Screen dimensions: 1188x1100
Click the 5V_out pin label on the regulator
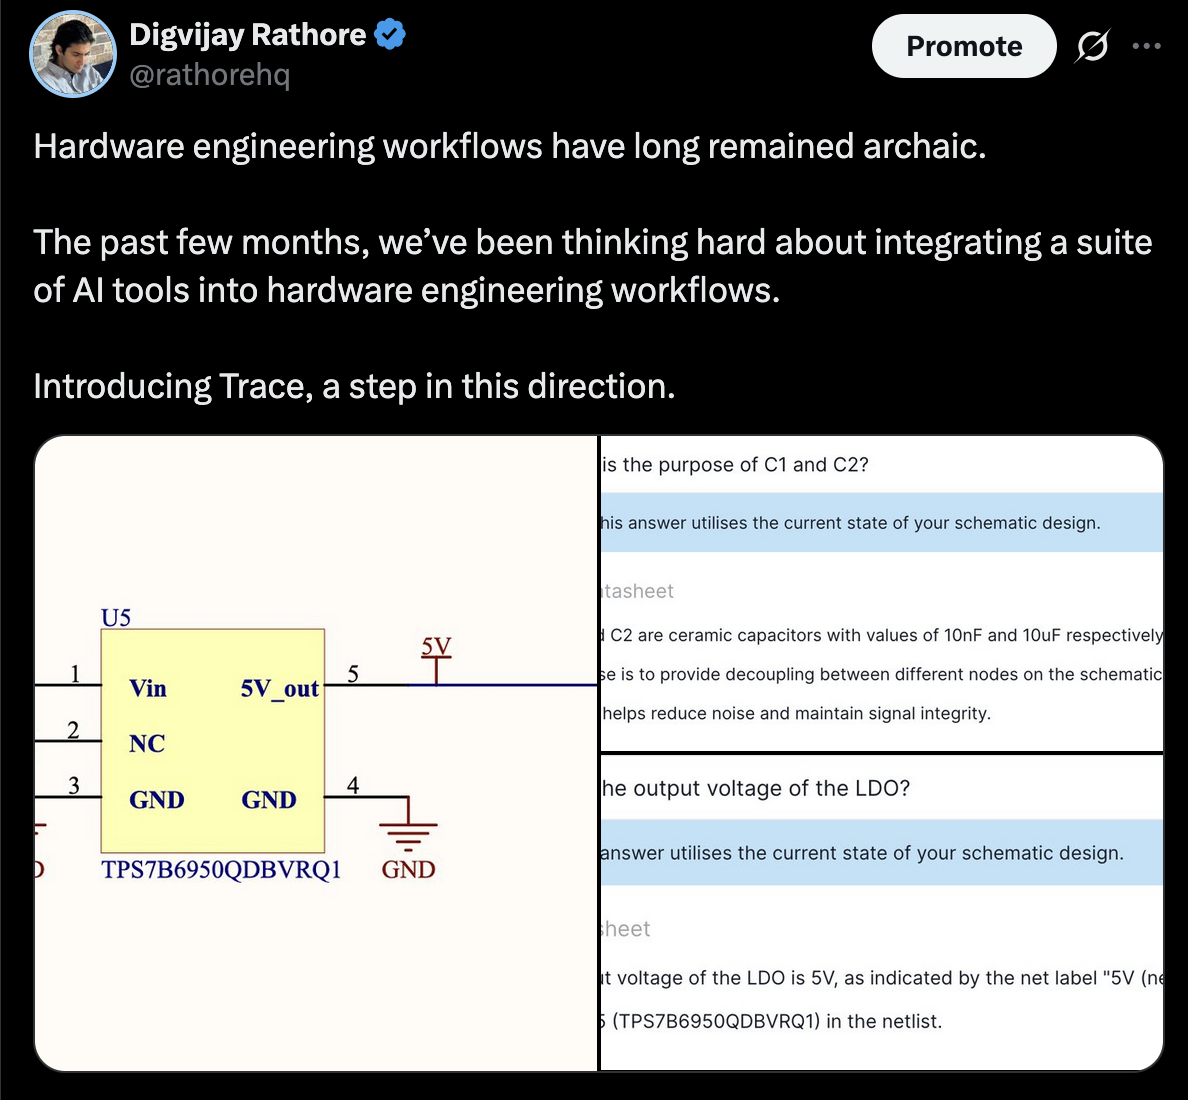point(279,688)
